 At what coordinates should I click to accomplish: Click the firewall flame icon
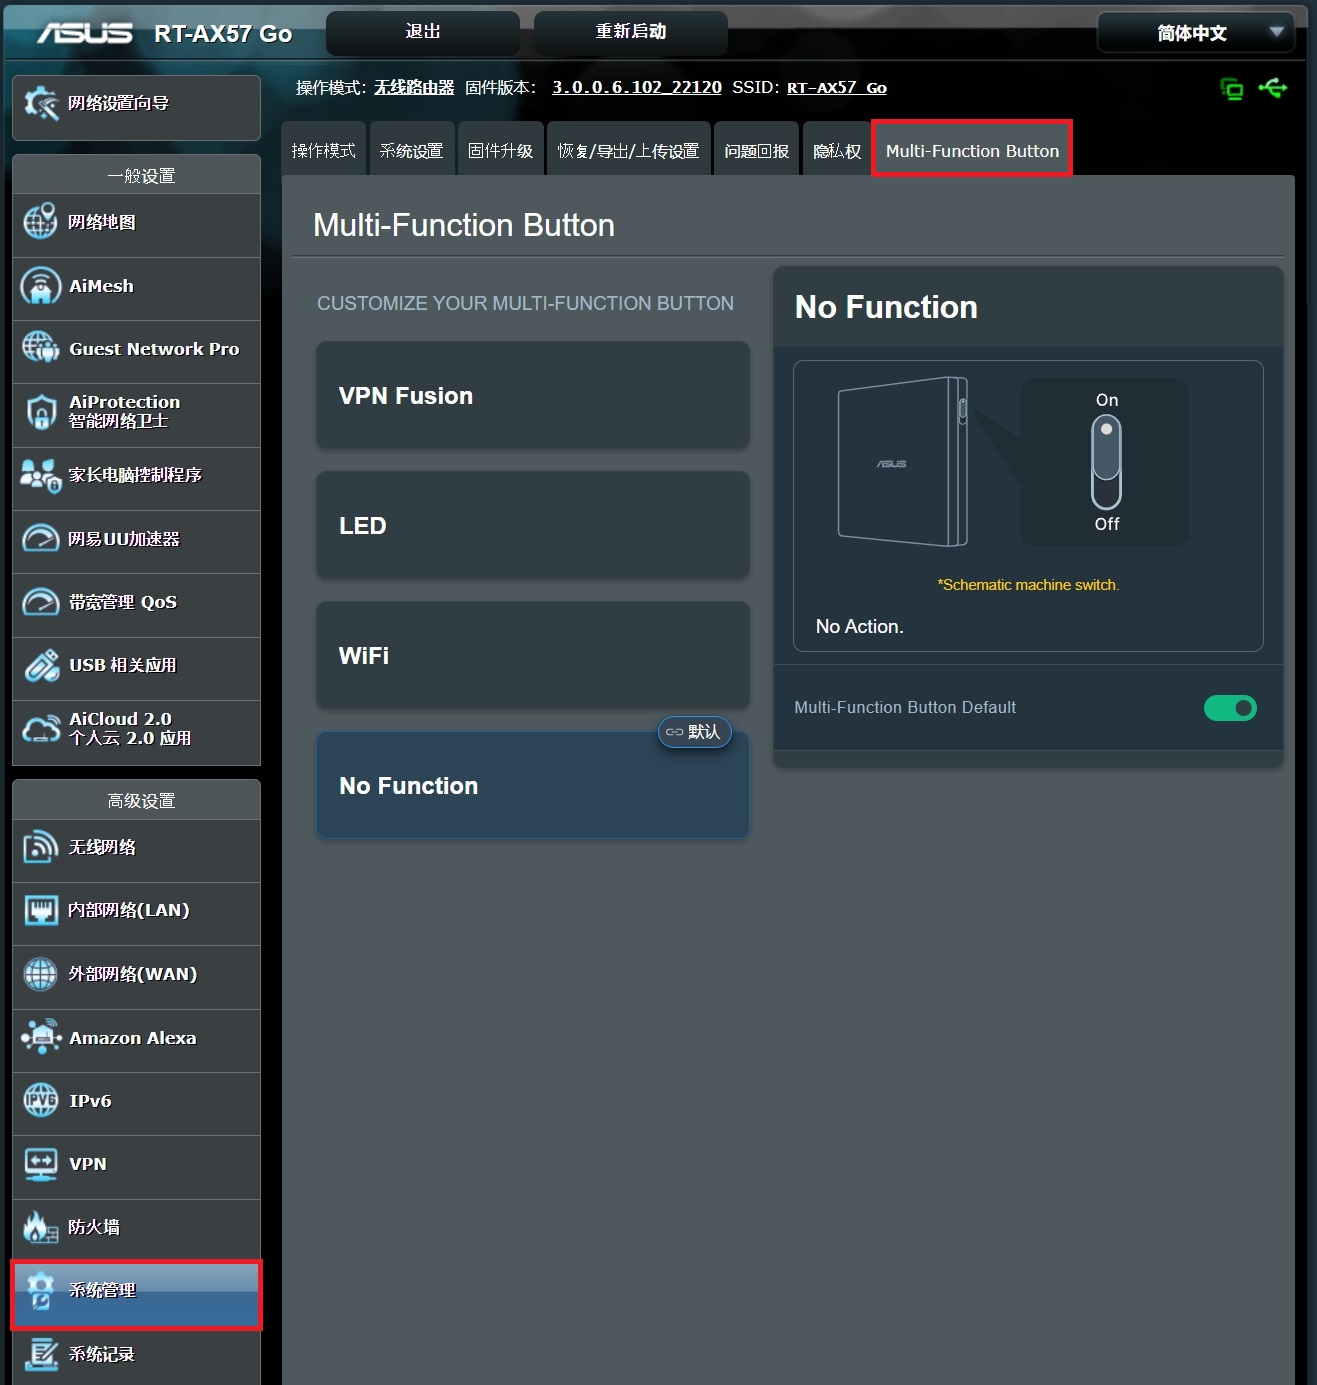(40, 1227)
